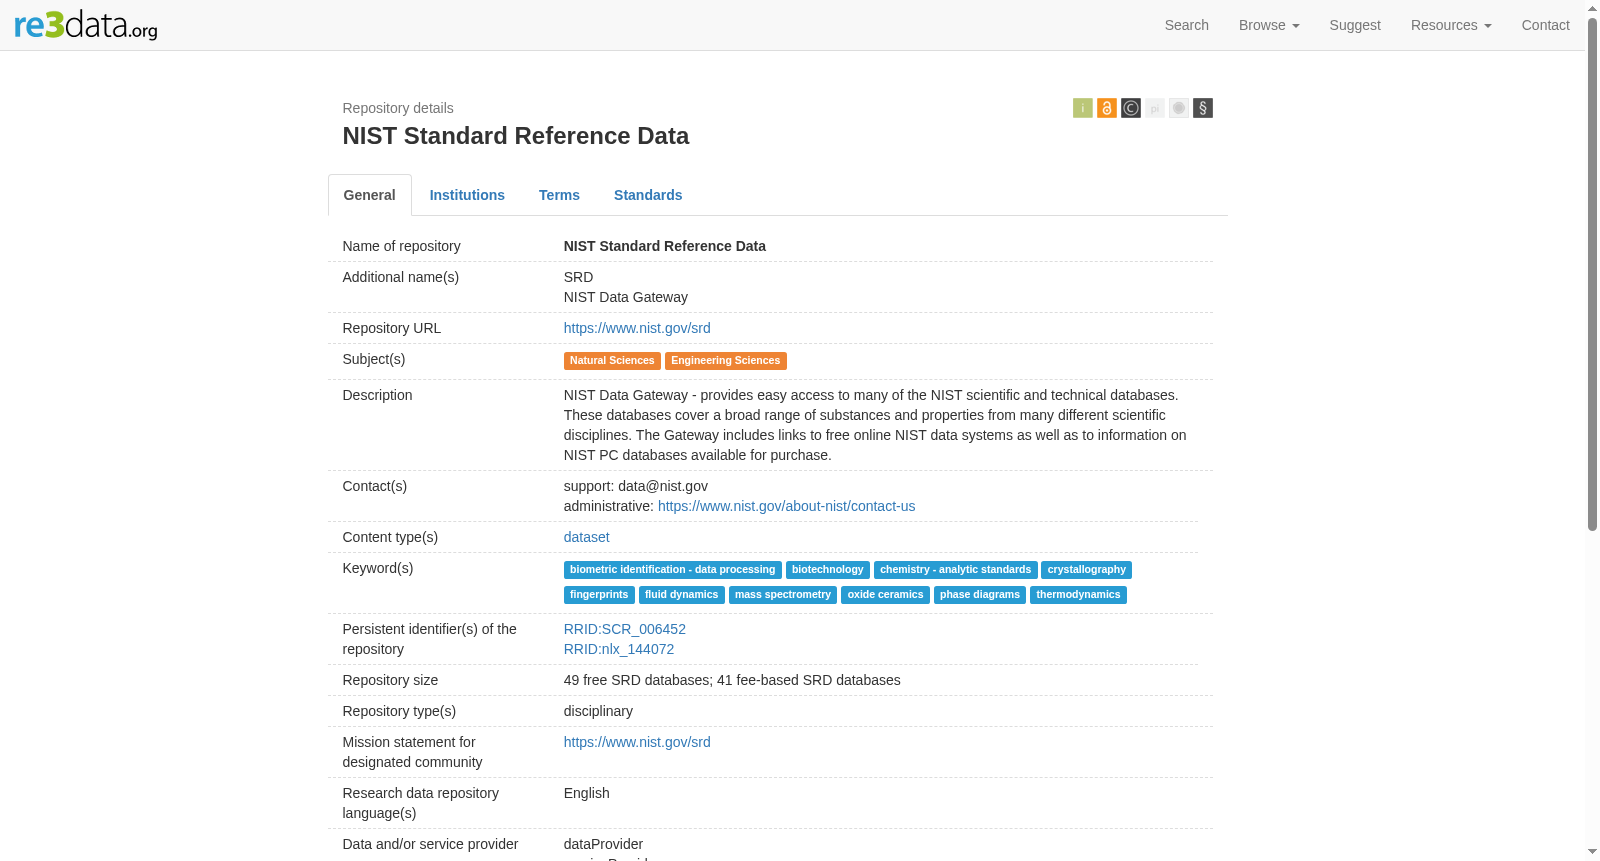Click the dark section-sign policy badge

(x=1202, y=108)
